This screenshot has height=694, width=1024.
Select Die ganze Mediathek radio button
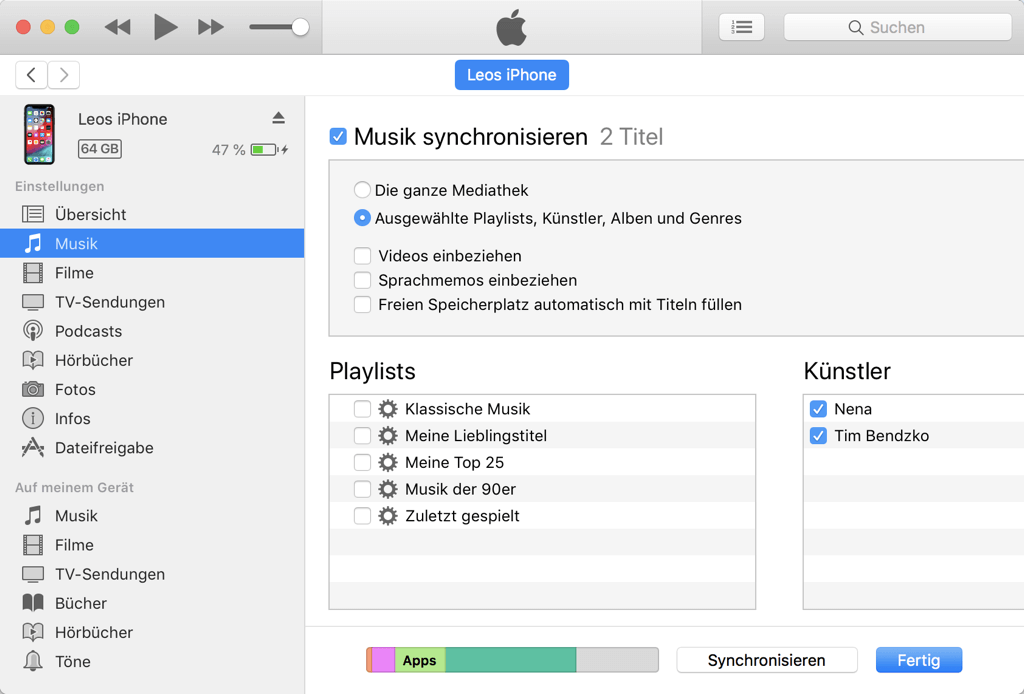pos(362,190)
